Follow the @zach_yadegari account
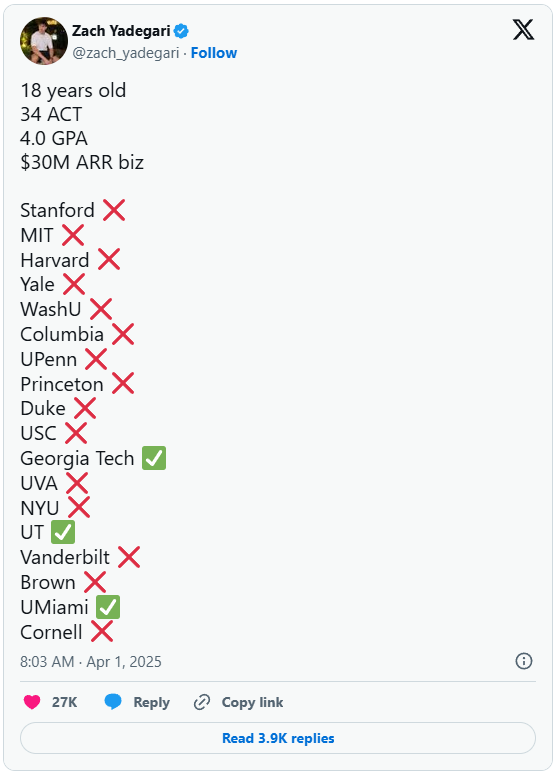 pyautogui.click(x=214, y=53)
